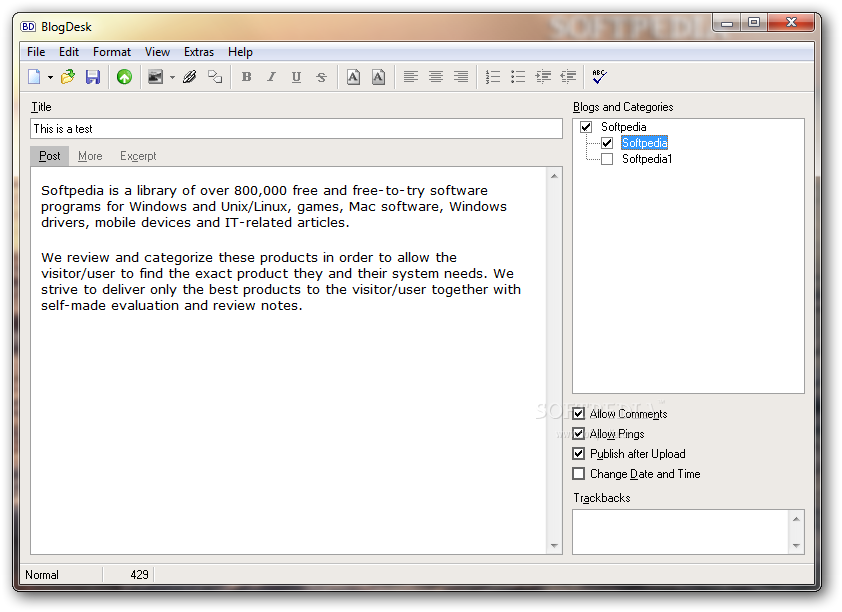Open the View menu

tap(157, 52)
